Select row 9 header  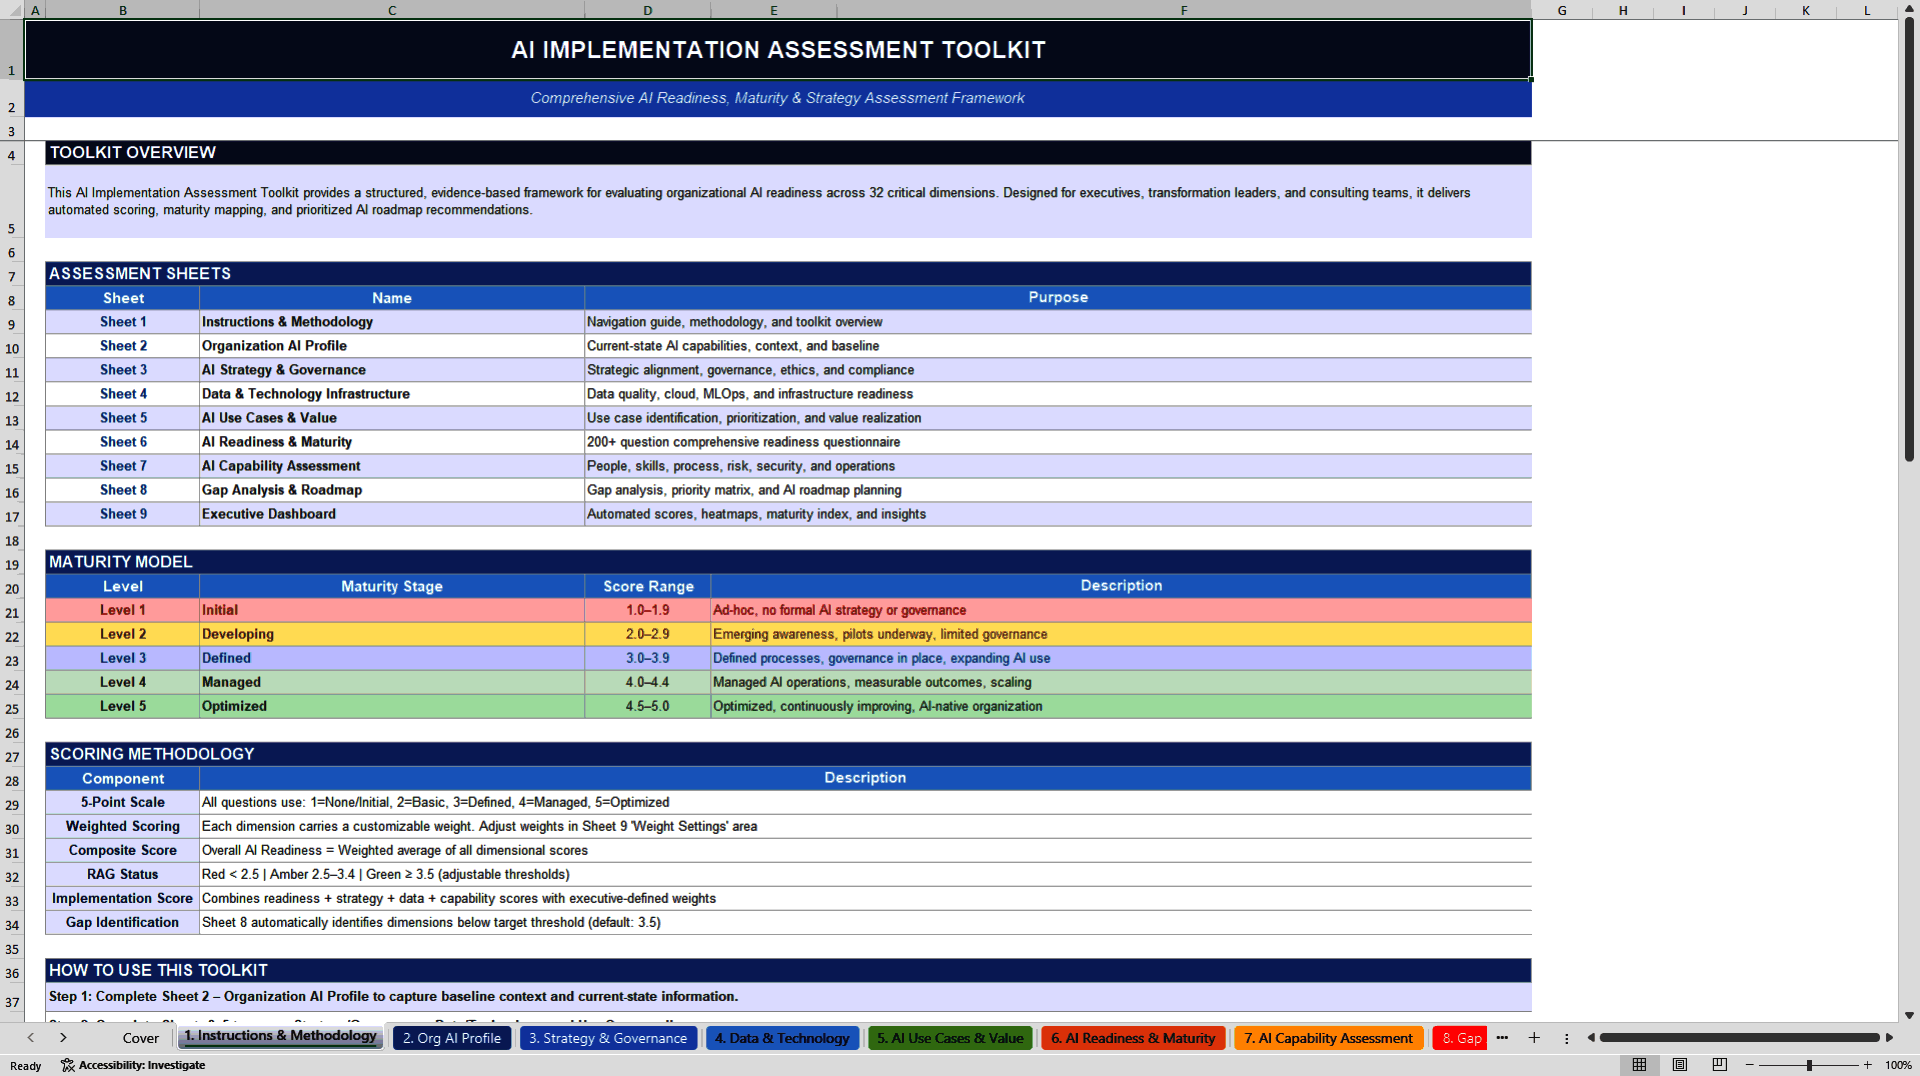12,324
